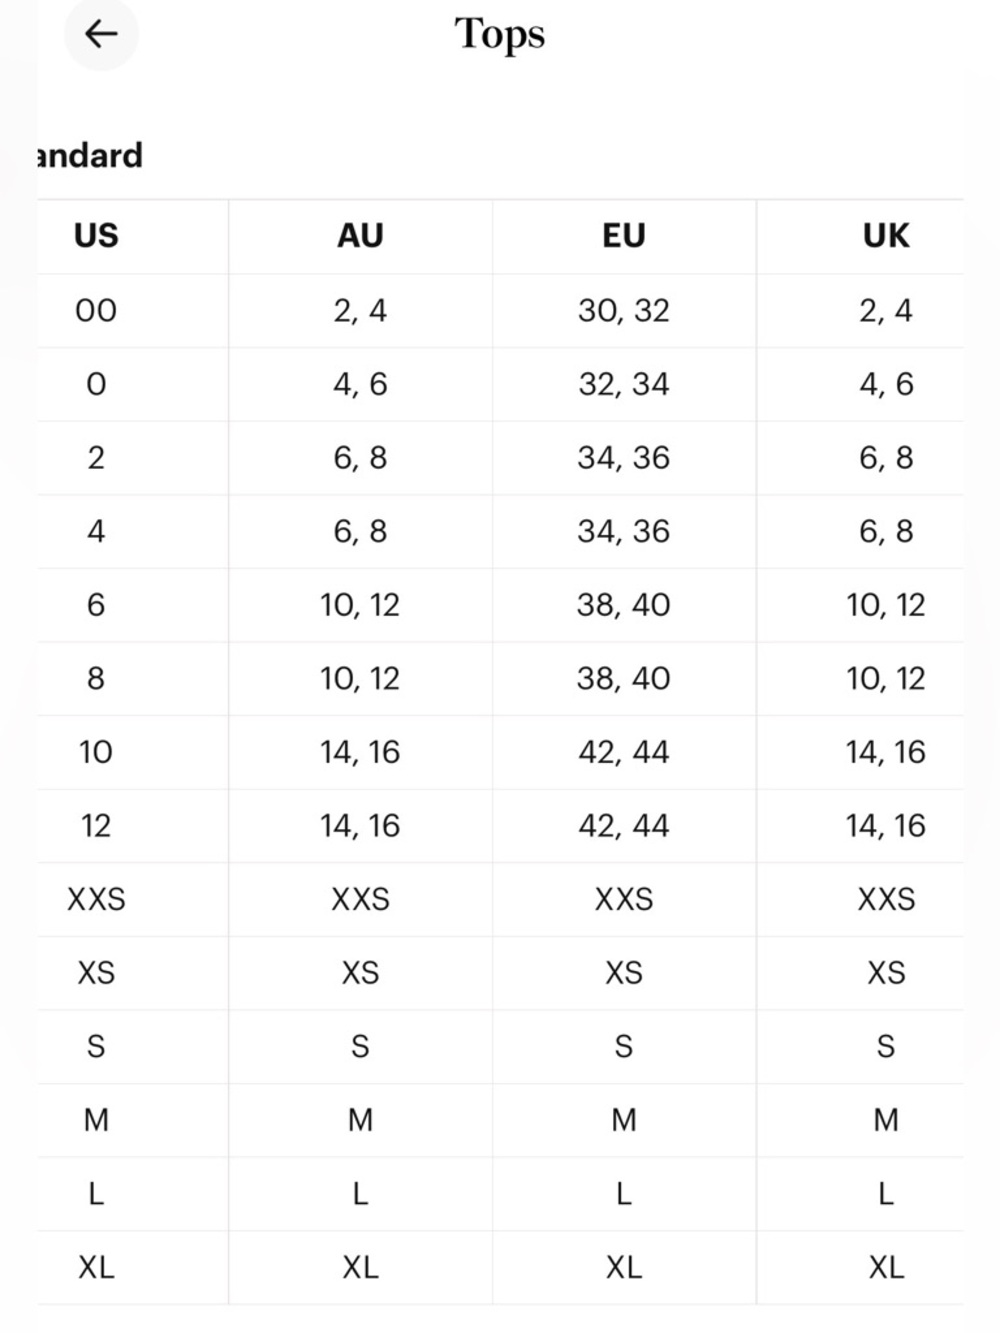1000x1333 pixels.
Task: Select the US column header
Action: 96,236
